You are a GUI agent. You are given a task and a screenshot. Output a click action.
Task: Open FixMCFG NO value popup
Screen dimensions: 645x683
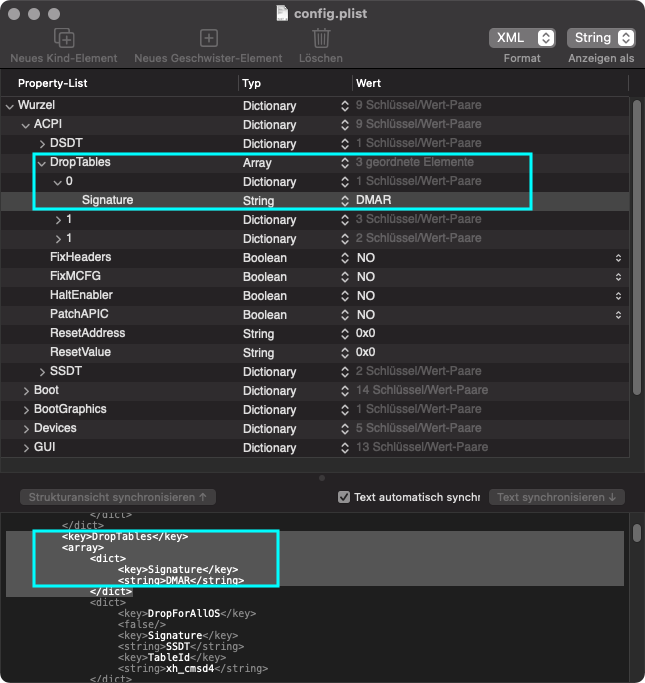tap(618, 277)
